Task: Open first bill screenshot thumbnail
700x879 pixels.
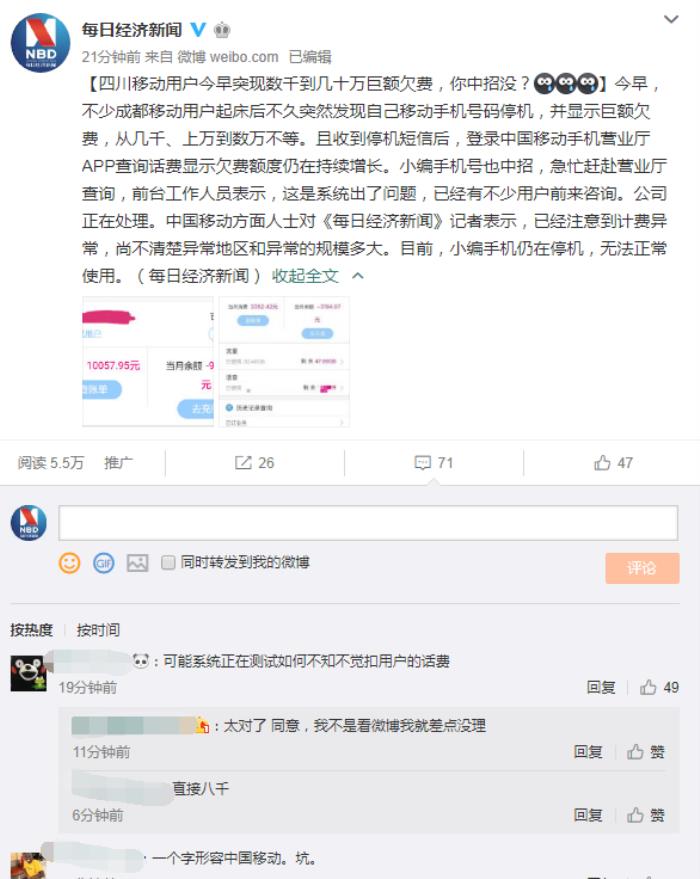Action: point(149,362)
